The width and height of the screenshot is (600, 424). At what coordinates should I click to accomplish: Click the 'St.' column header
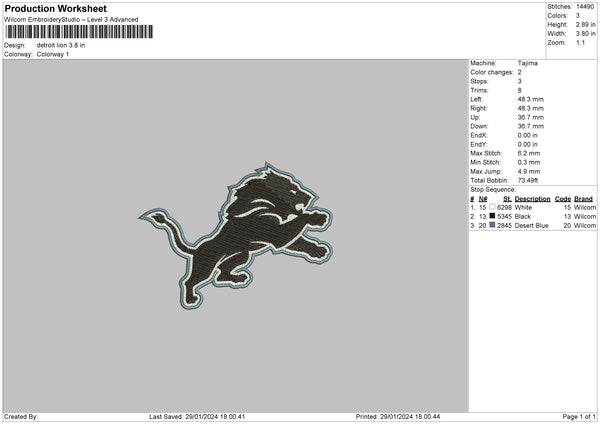507,199
